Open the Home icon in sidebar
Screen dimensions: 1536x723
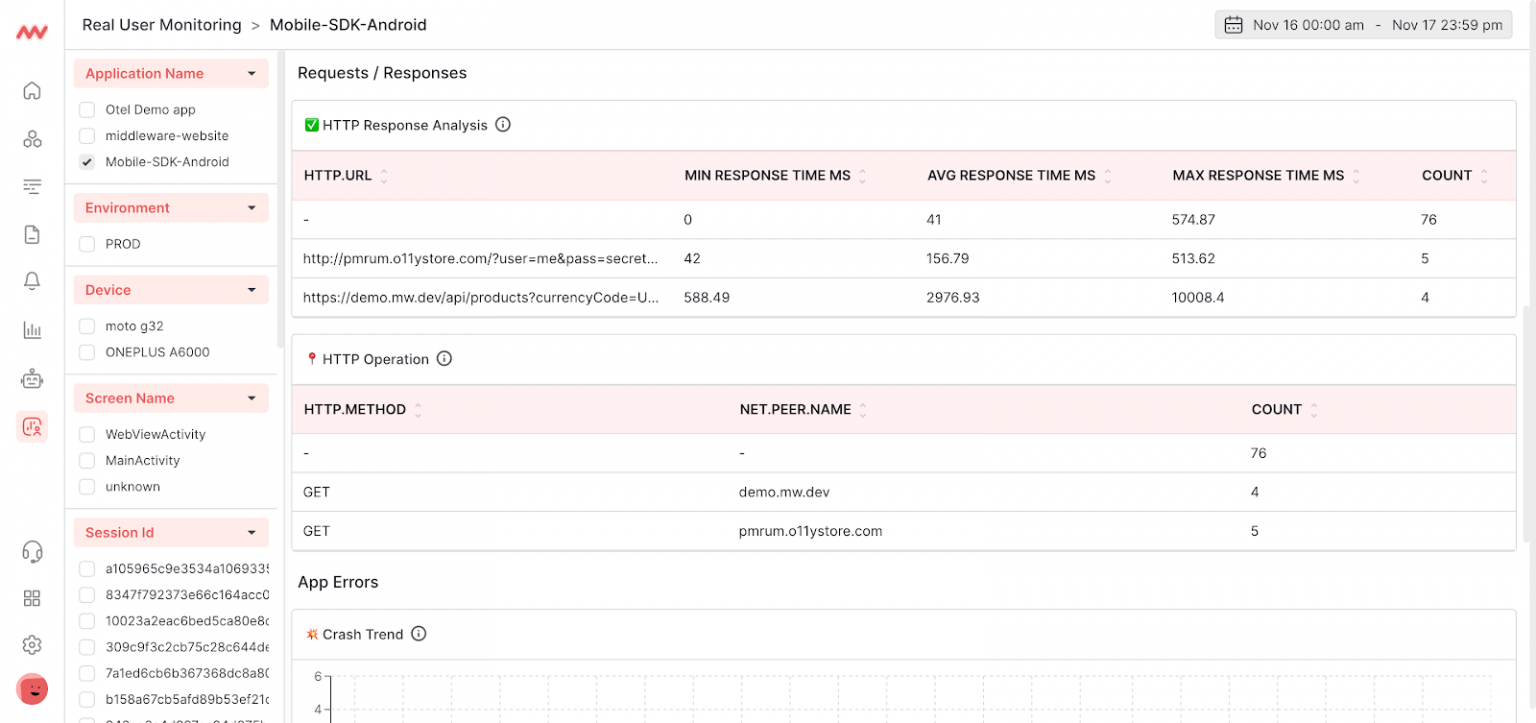pos(32,91)
